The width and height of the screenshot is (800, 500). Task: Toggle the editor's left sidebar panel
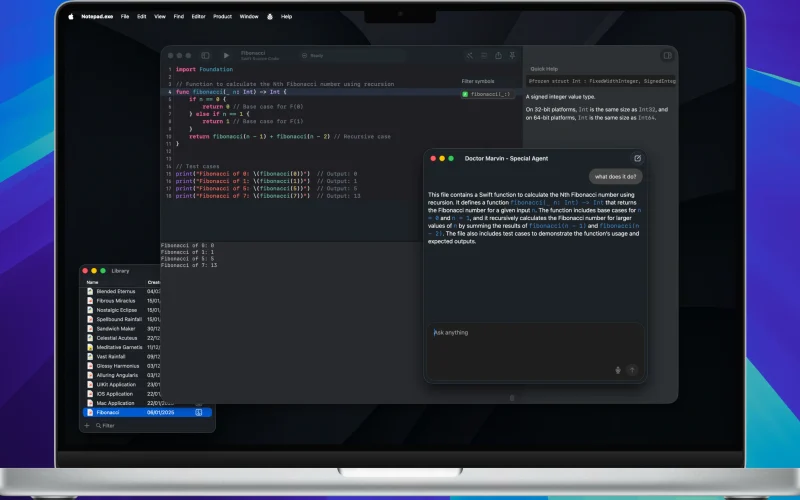coord(205,56)
